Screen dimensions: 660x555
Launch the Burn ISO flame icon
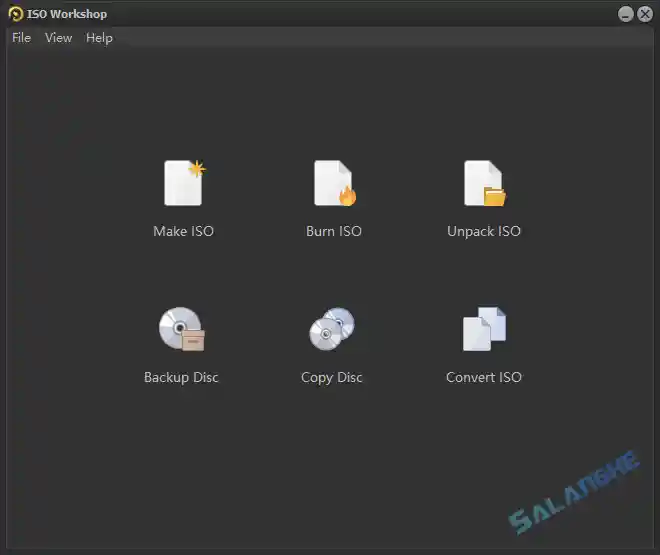pos(335,183)
